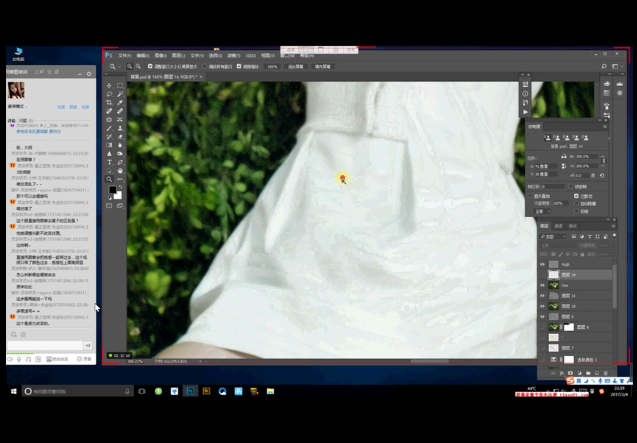Select the Path Selection tool
This screenshot has width=637, height=443.
[x=109, y=171]
